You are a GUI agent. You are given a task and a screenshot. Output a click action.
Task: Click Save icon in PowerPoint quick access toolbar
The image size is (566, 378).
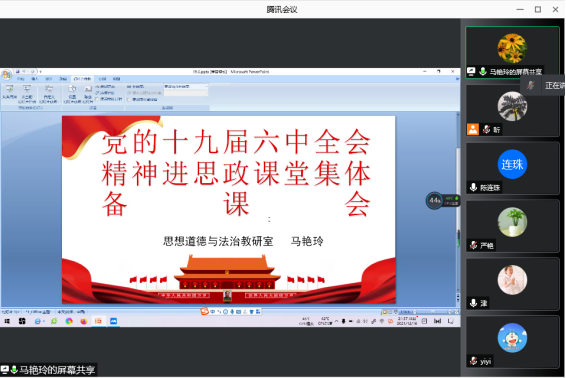pyautogui.click(x=17, y=71)
